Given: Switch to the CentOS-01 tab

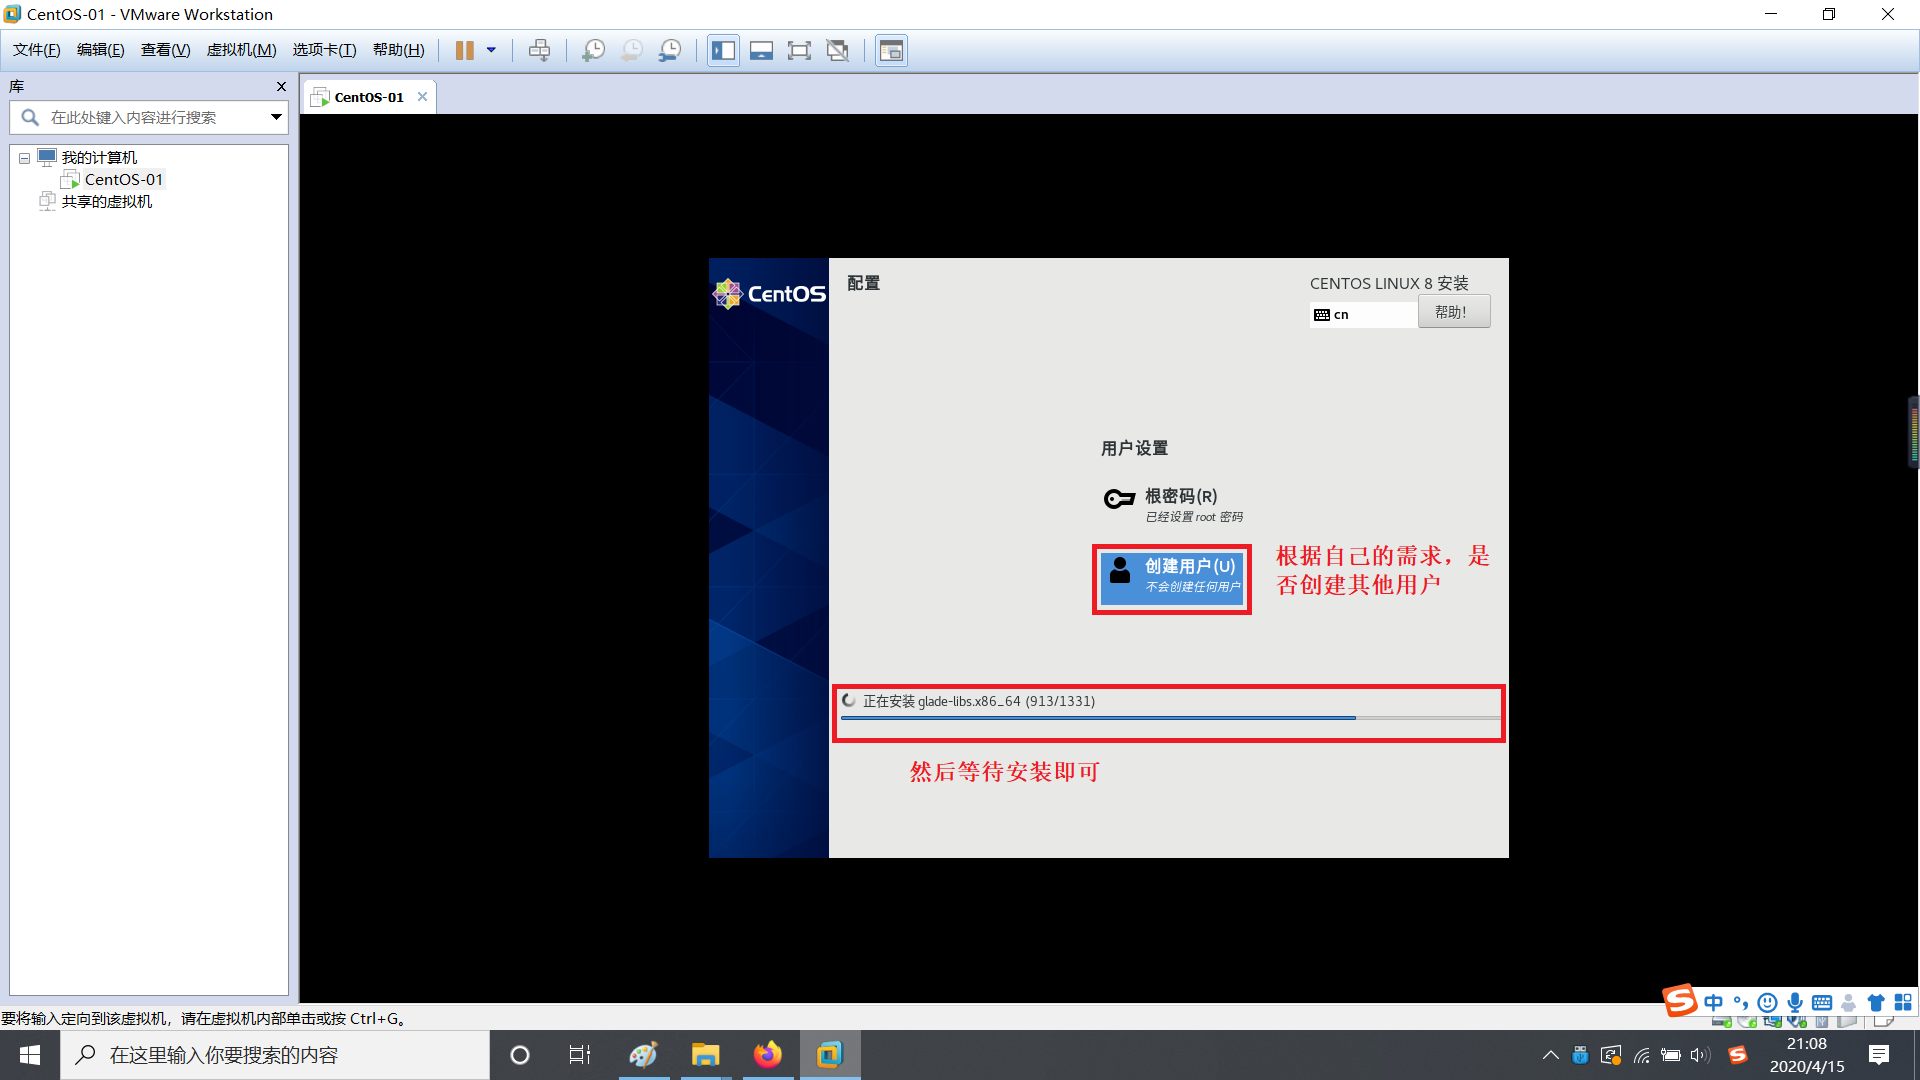Looking at the screenshot, I should pyautogui.click(x=369, y=97).
